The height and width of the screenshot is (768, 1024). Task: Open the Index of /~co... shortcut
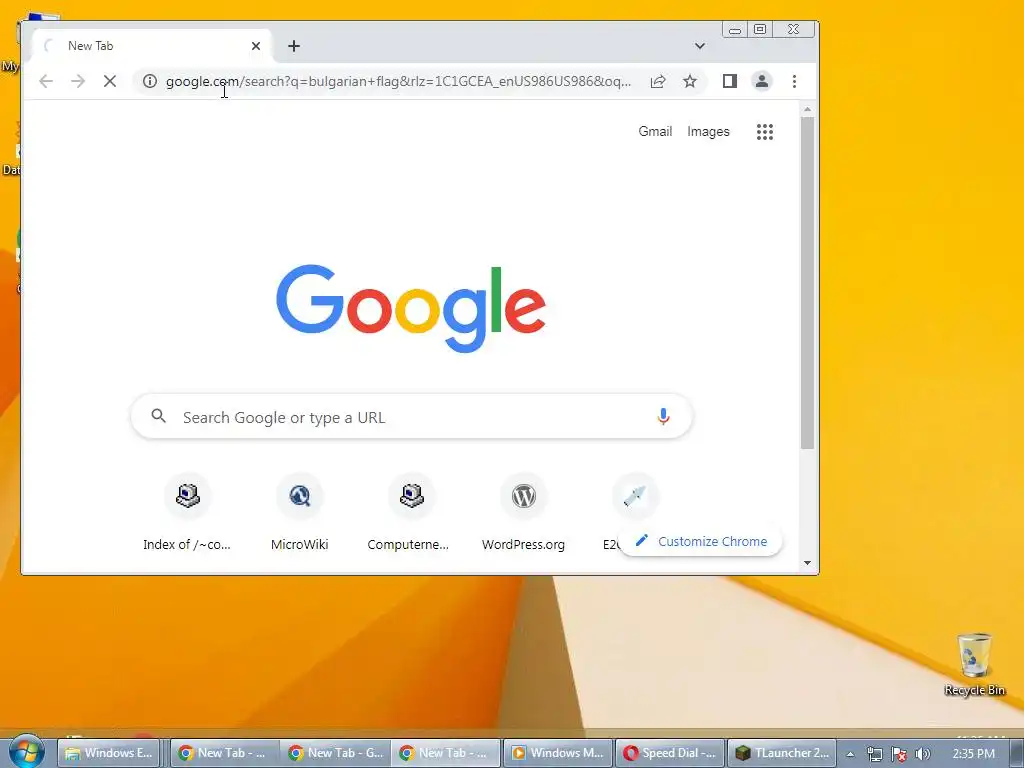[187, 513]
